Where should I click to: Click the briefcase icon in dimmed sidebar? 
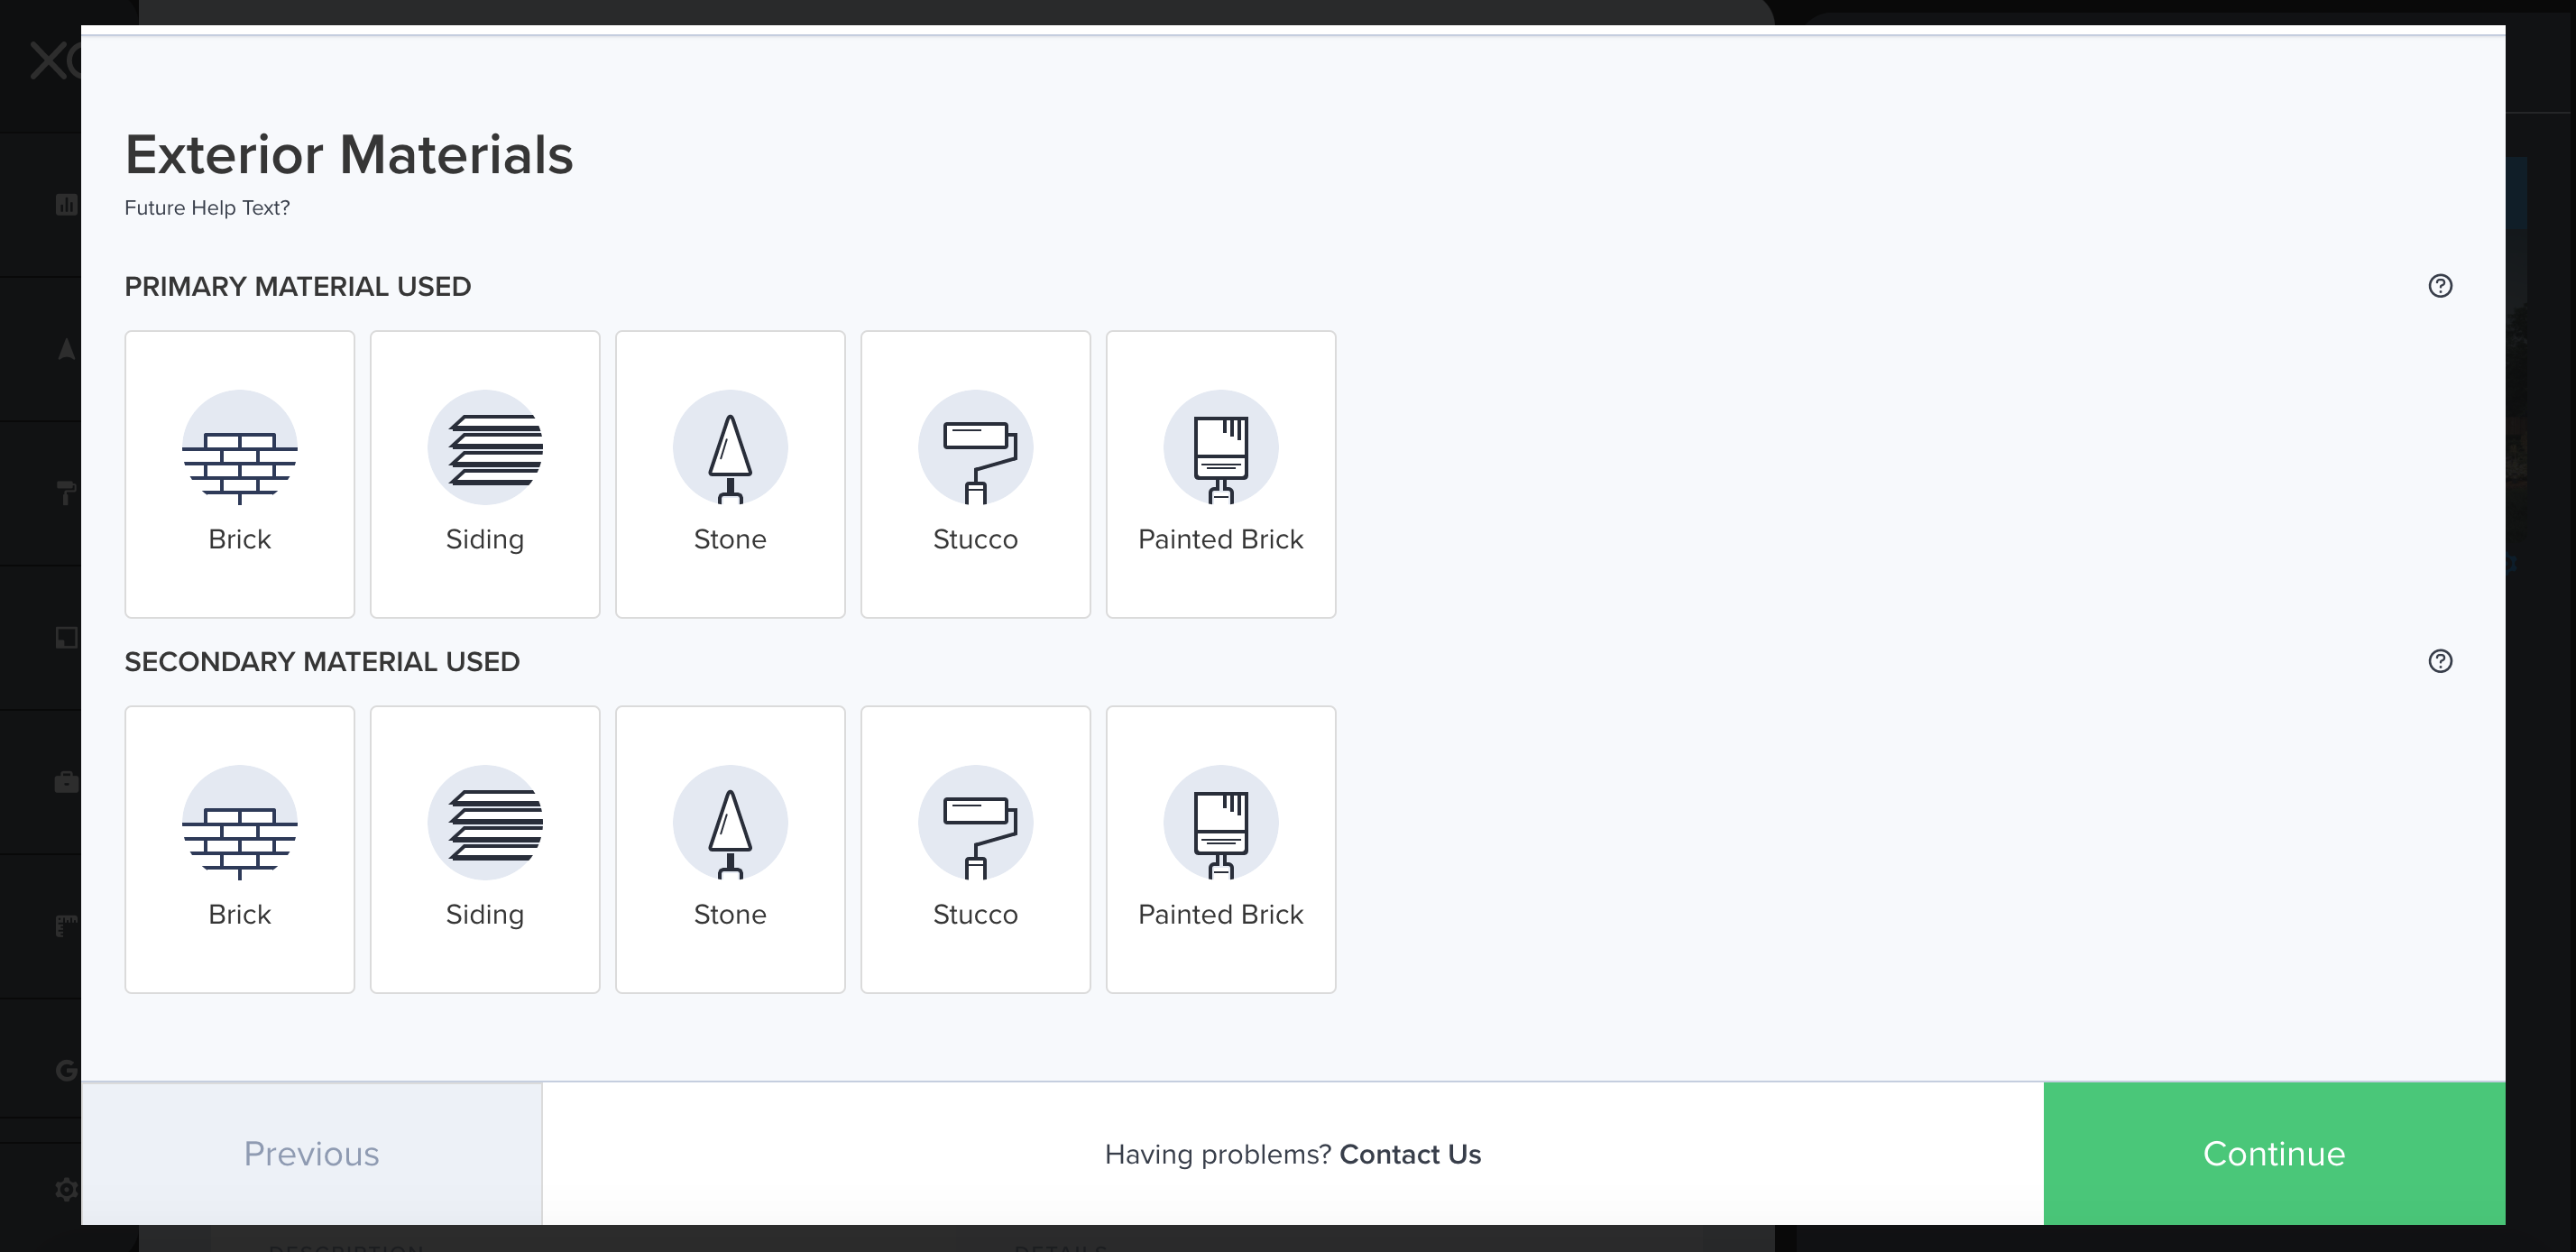(x=66, y=782)
